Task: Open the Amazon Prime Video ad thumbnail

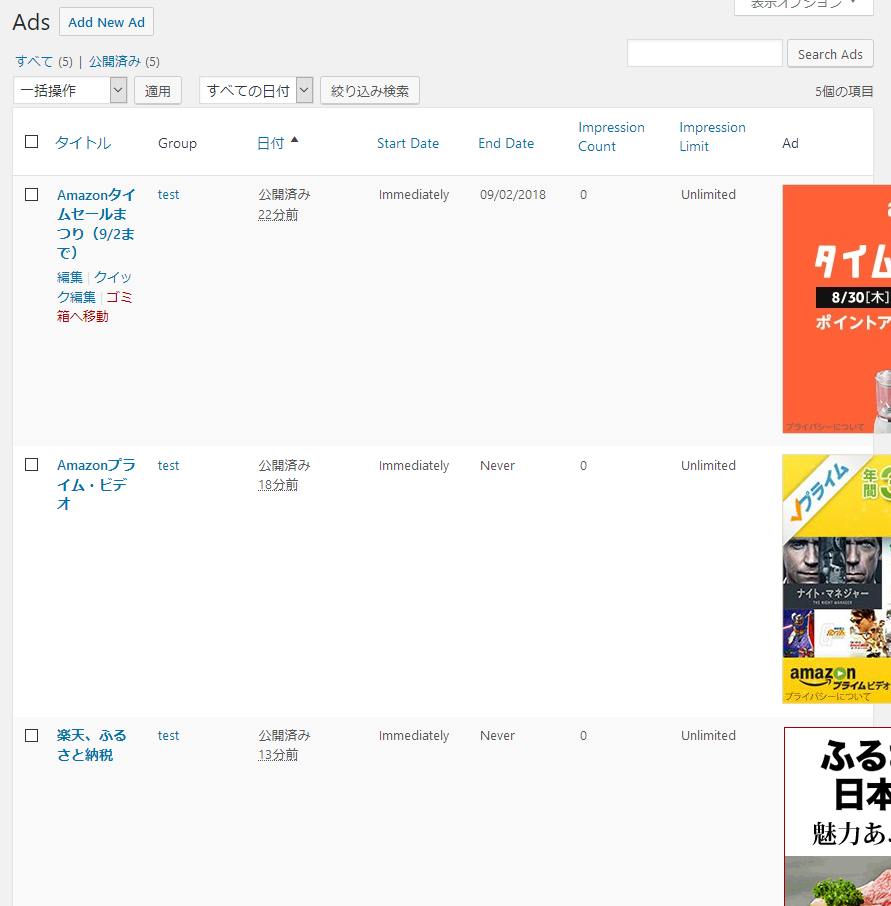Action: click(x=837, y=579)
